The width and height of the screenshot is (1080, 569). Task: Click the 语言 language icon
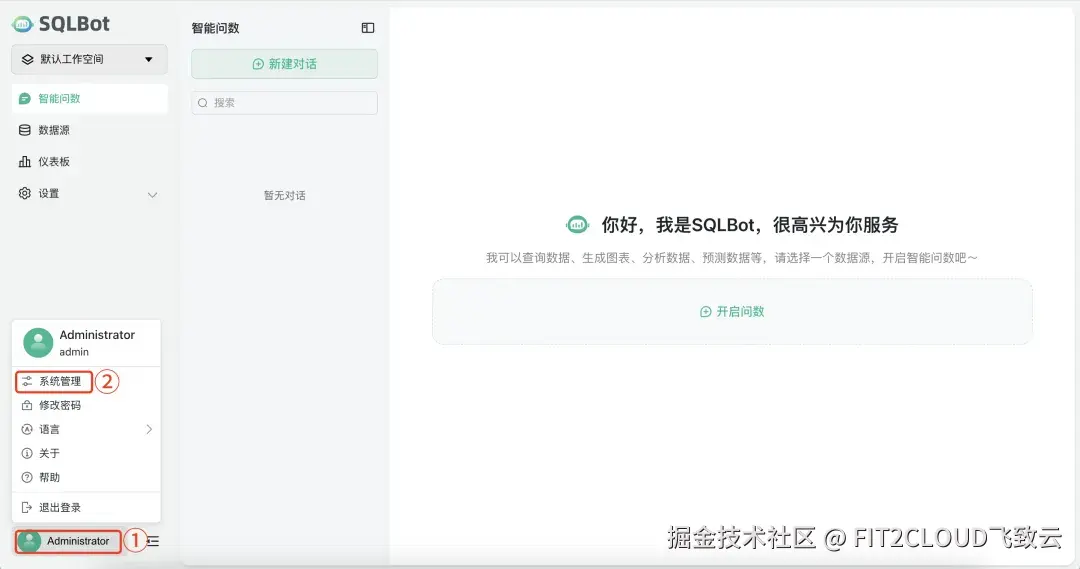(x=27, y=429)
